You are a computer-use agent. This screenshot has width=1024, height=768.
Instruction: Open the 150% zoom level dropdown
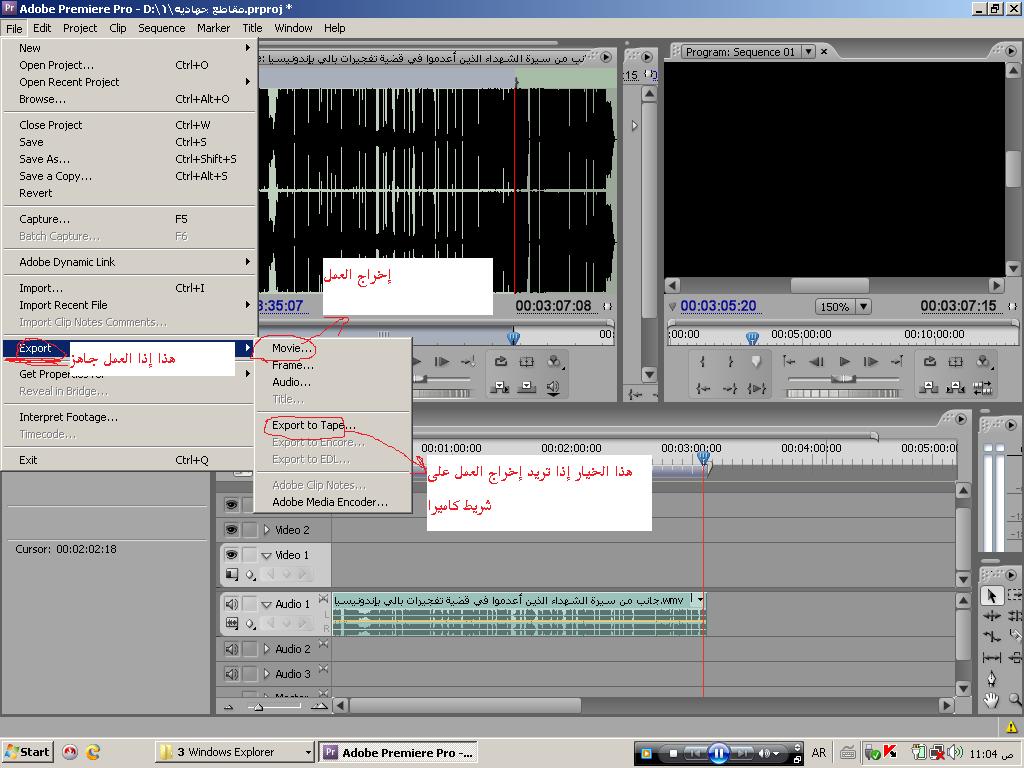863,307
